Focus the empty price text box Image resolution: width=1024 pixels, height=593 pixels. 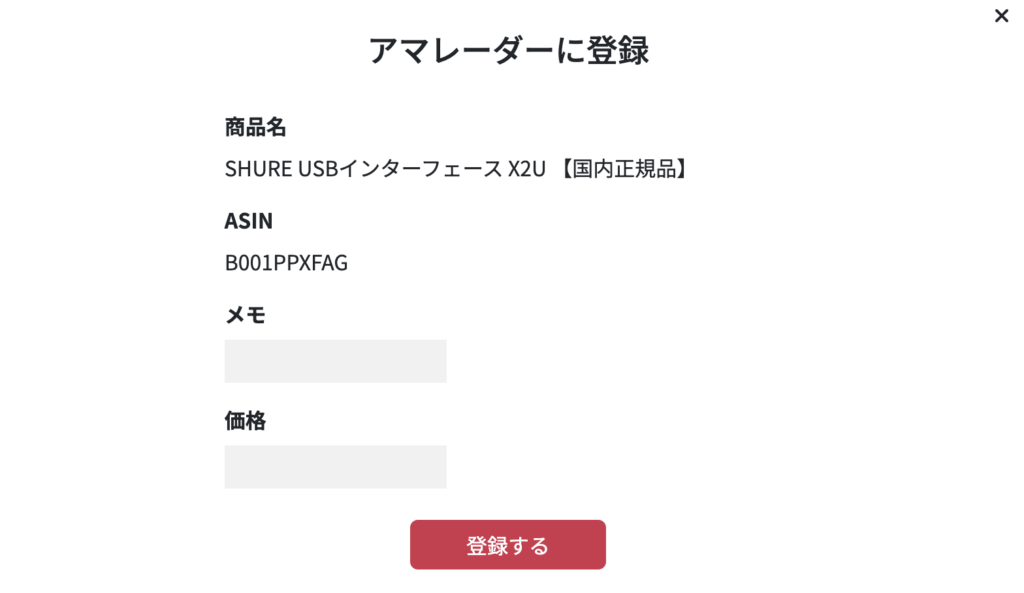click(x=335, y=467)
